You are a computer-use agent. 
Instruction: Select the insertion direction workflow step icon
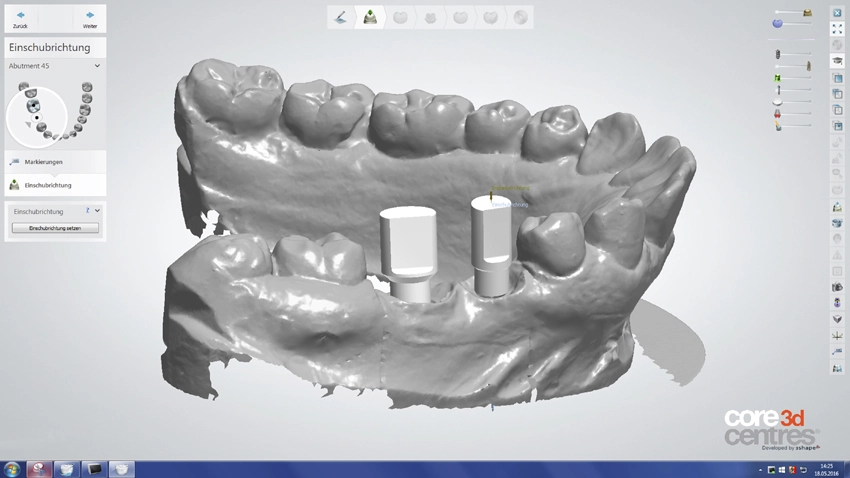point(371,17)
